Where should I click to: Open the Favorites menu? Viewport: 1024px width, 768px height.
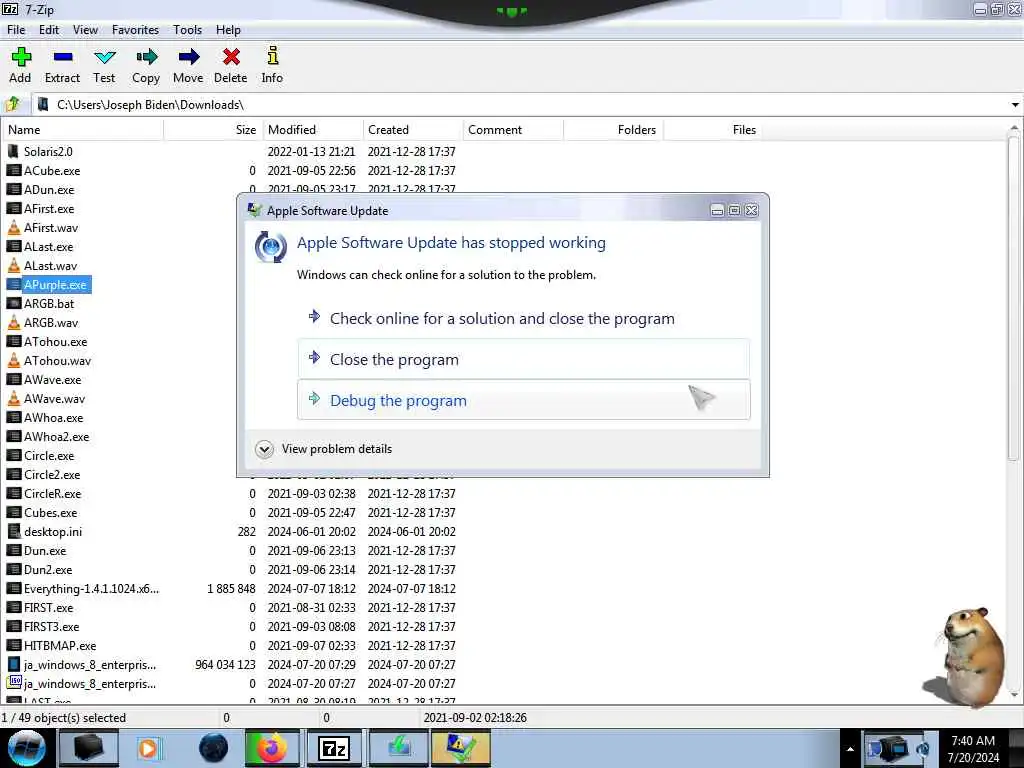[135, 30]
